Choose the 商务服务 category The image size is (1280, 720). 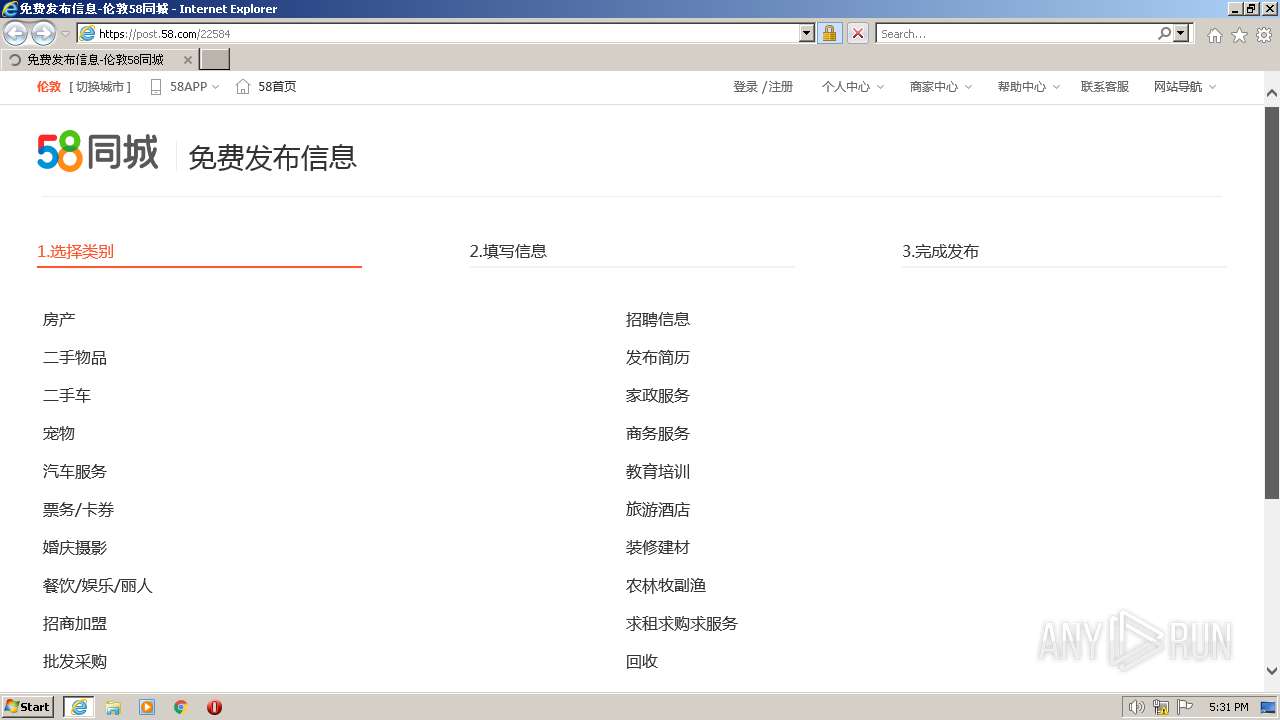pos(658,434)
